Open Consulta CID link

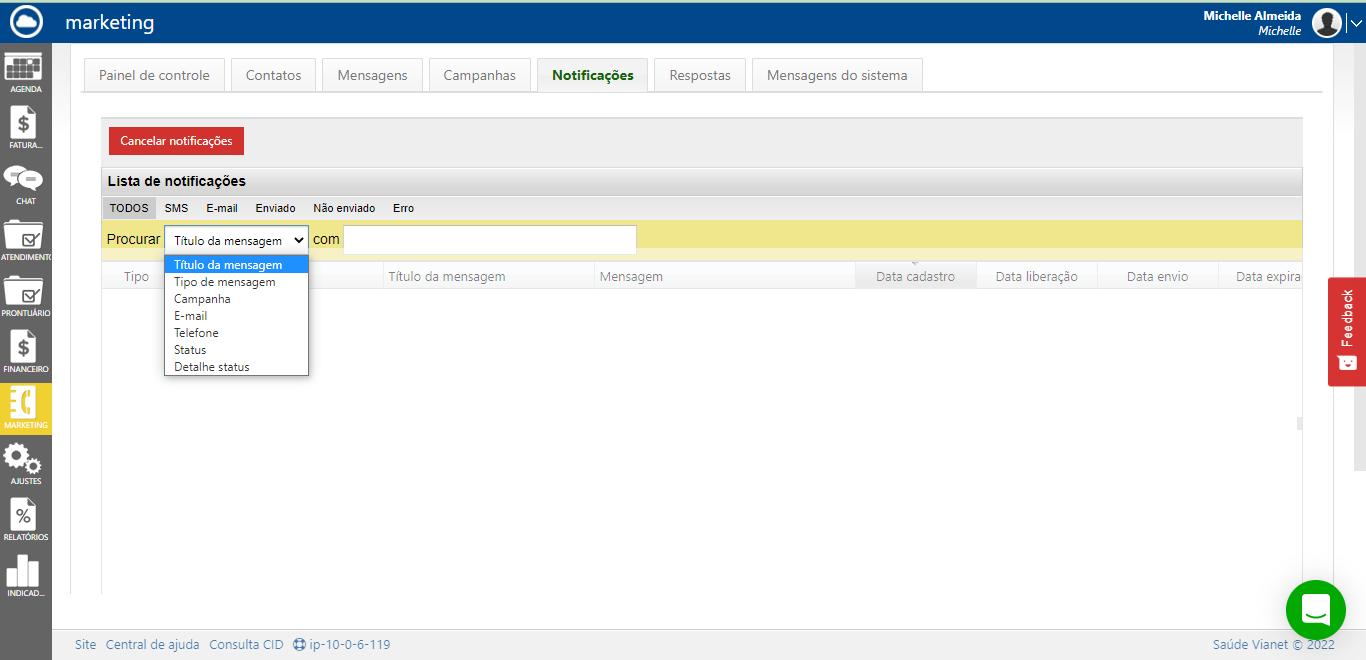[246, 645]
